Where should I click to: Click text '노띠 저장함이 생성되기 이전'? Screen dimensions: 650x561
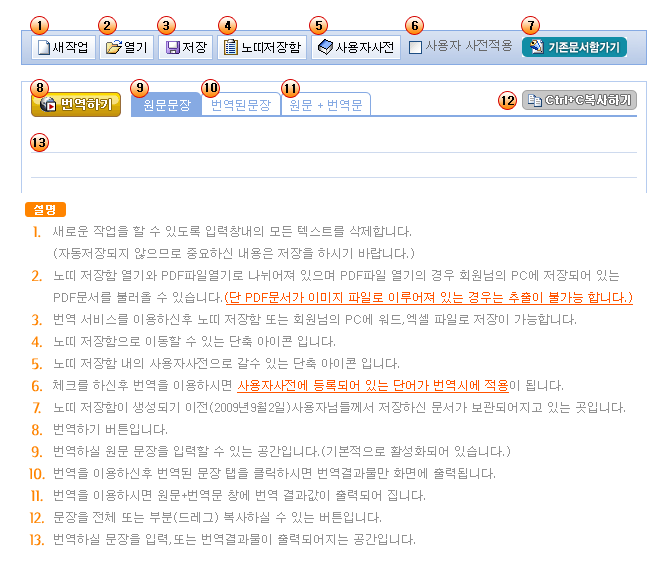point(131,407)
